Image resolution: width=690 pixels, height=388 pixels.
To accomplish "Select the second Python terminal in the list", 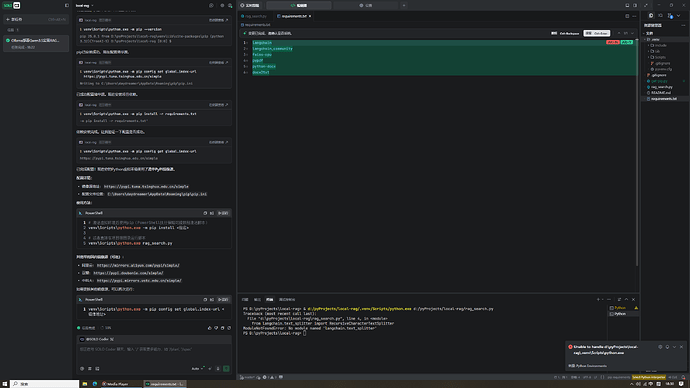I will (624, 314).
